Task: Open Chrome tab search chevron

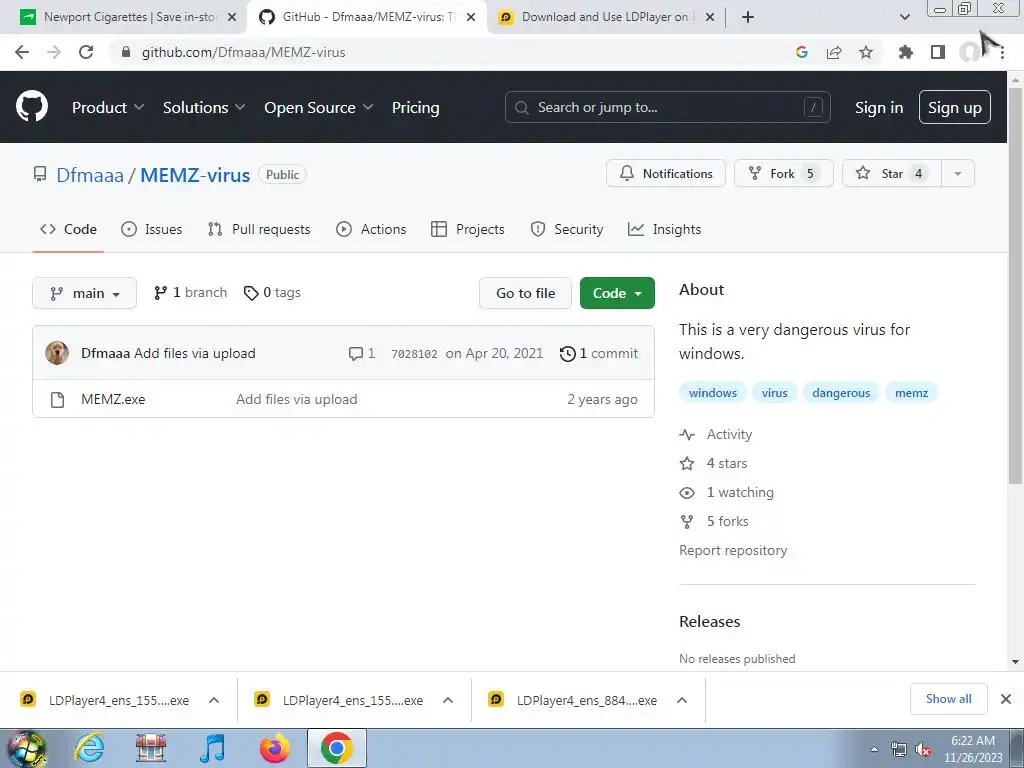Action: click(x=904, y=17)
